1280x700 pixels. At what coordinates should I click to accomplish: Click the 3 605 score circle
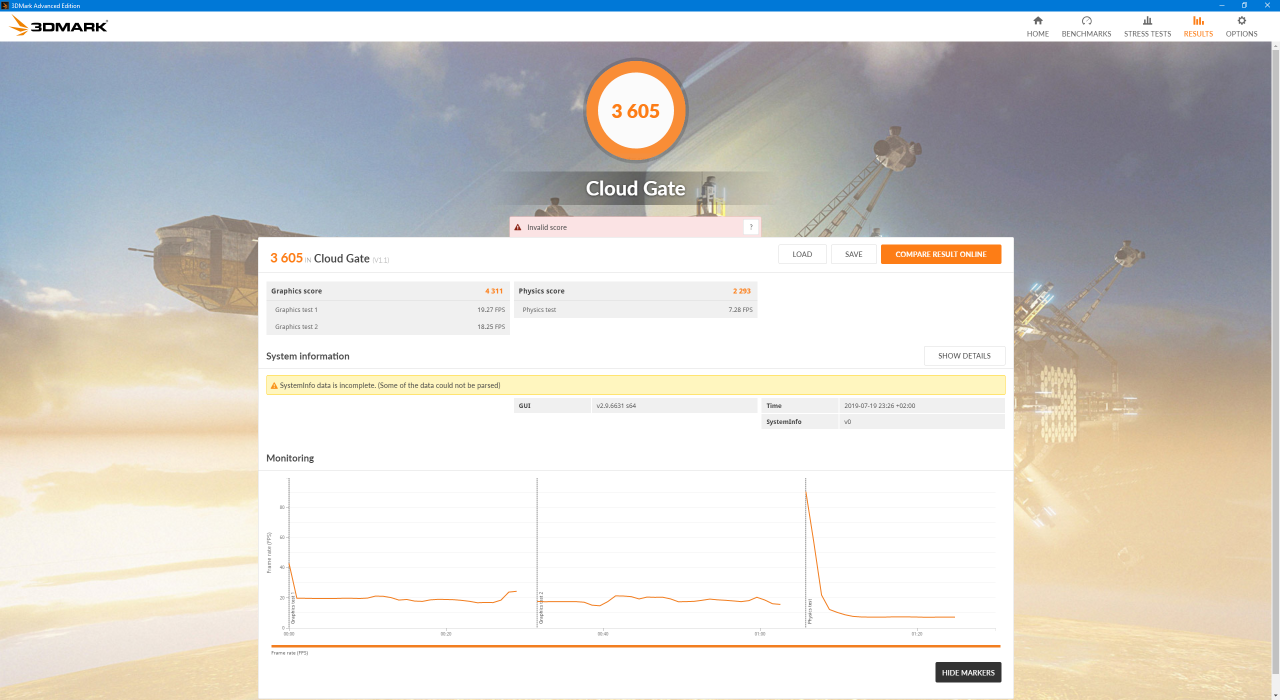[636, 111]
